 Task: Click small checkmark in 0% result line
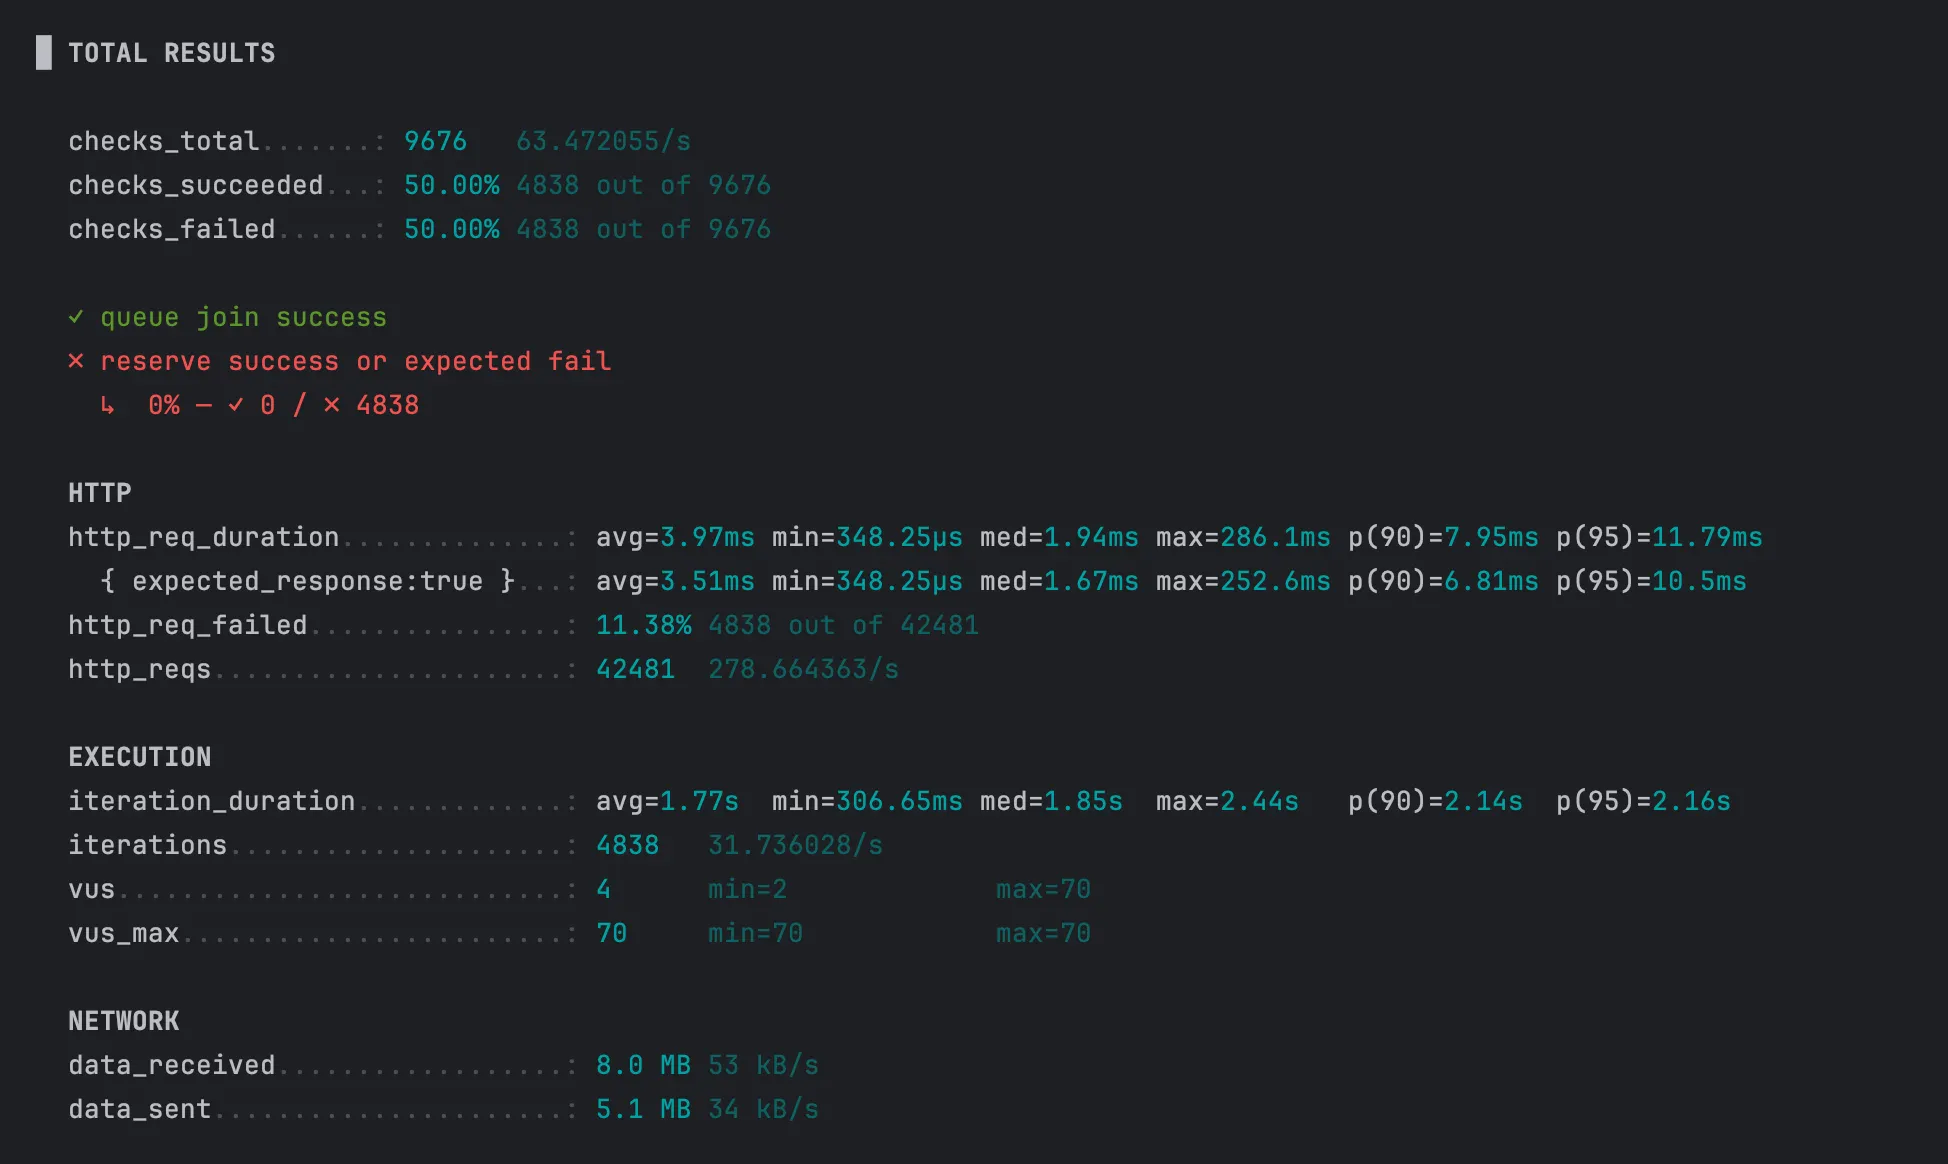tap(236, 405)
